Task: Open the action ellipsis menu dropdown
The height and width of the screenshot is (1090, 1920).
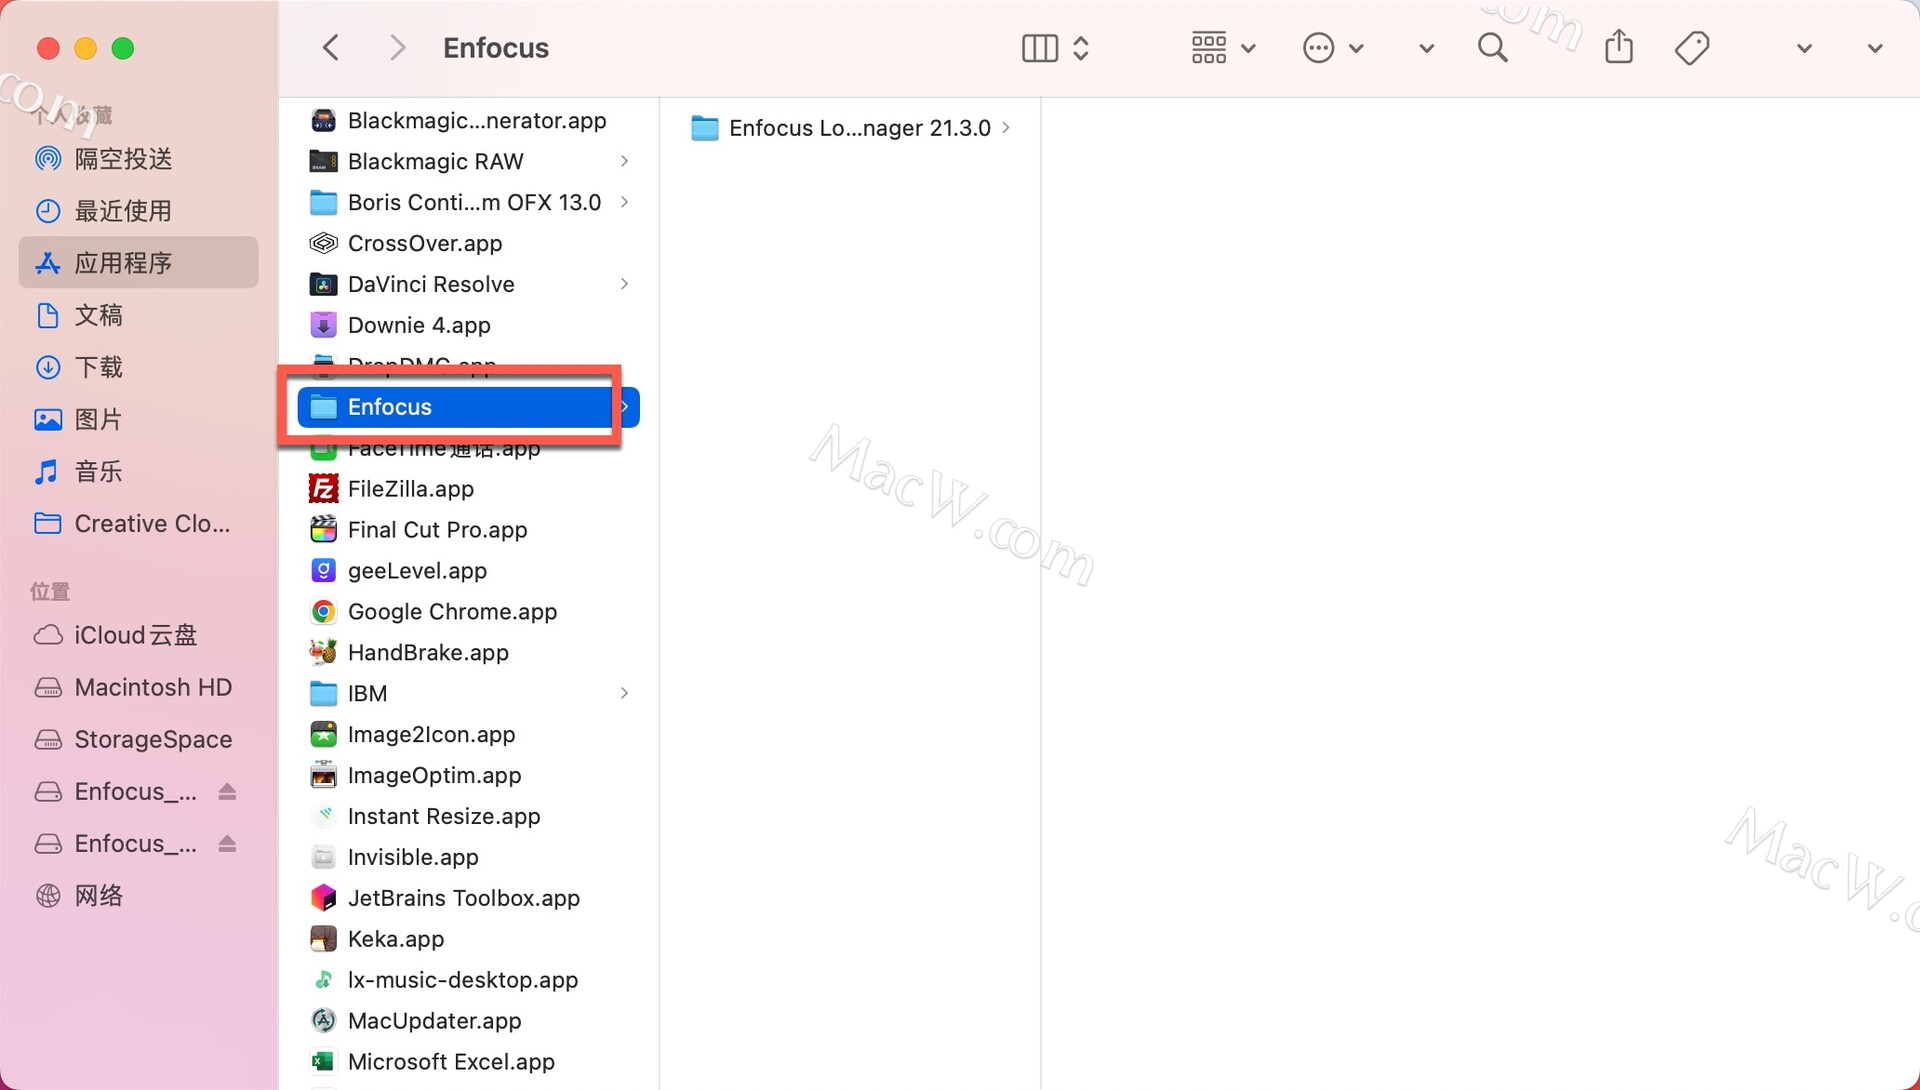Action: pos(1334,48)
